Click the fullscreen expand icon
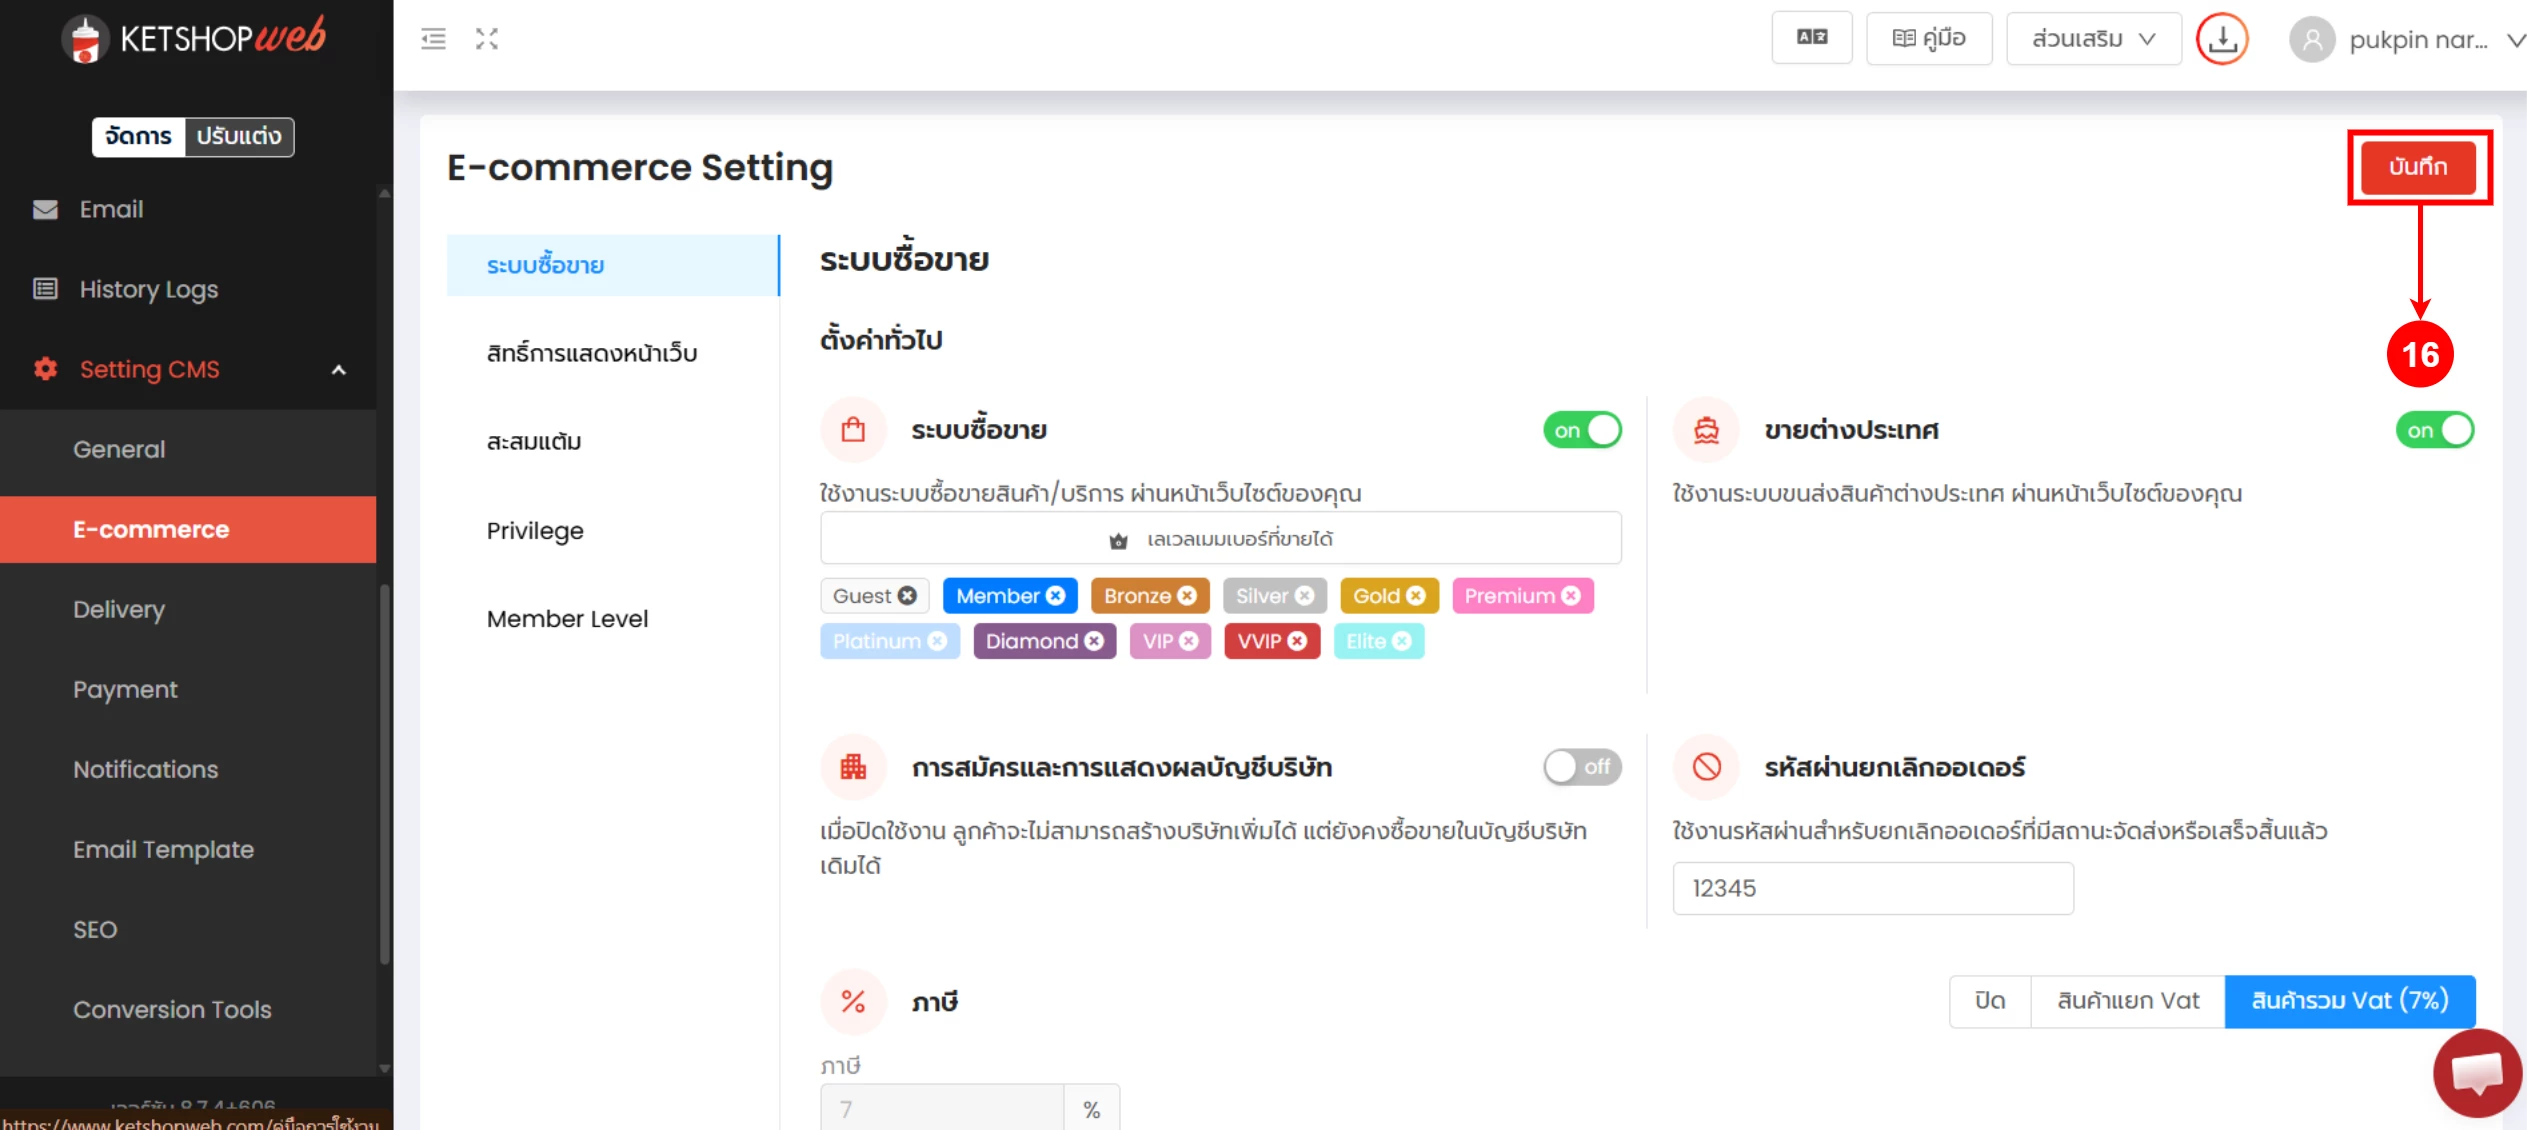Screen dimensions: 2527x1130 (x=487, y=39)
